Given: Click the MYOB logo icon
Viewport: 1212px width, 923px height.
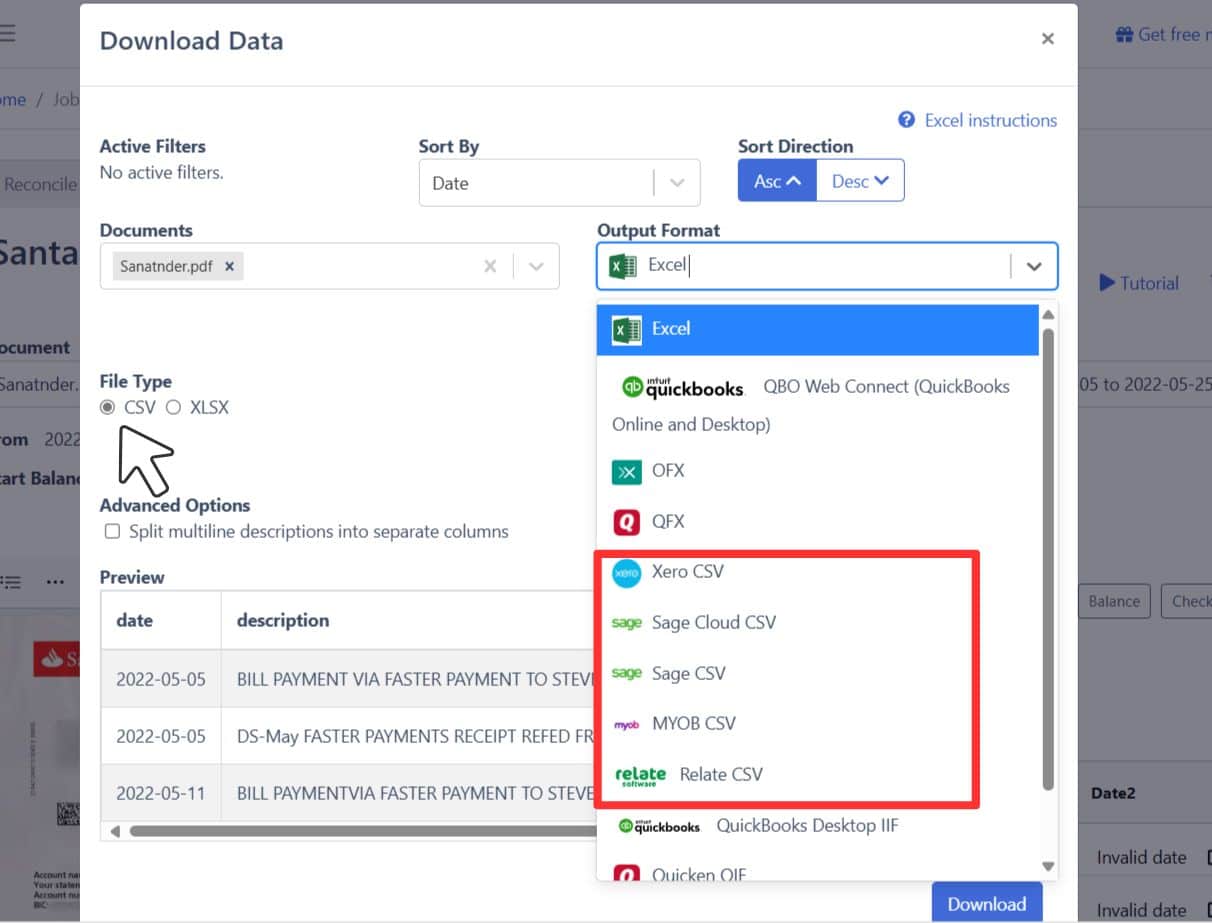Looking at the screenshot, I should 626,725.
